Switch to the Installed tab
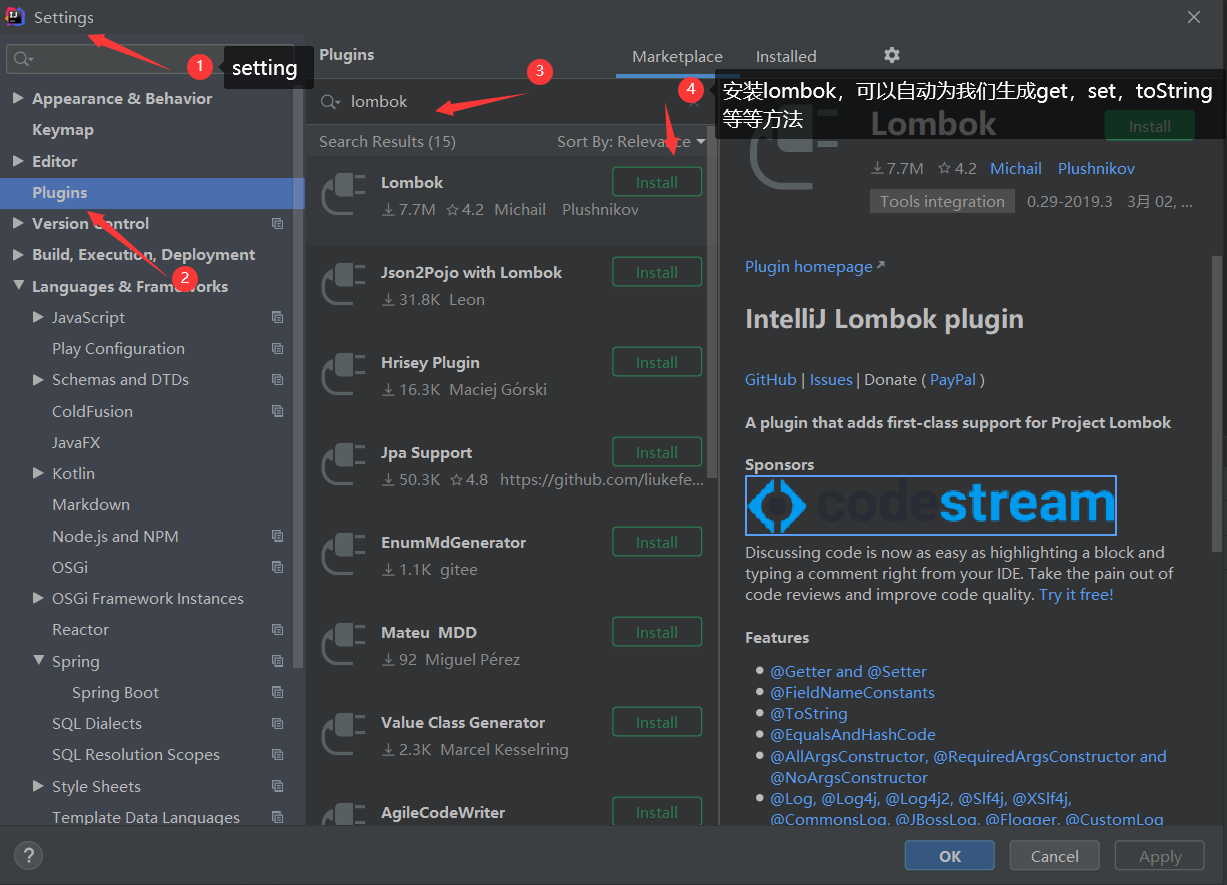The image size is (1227, 885). click(x=786, y=57)
